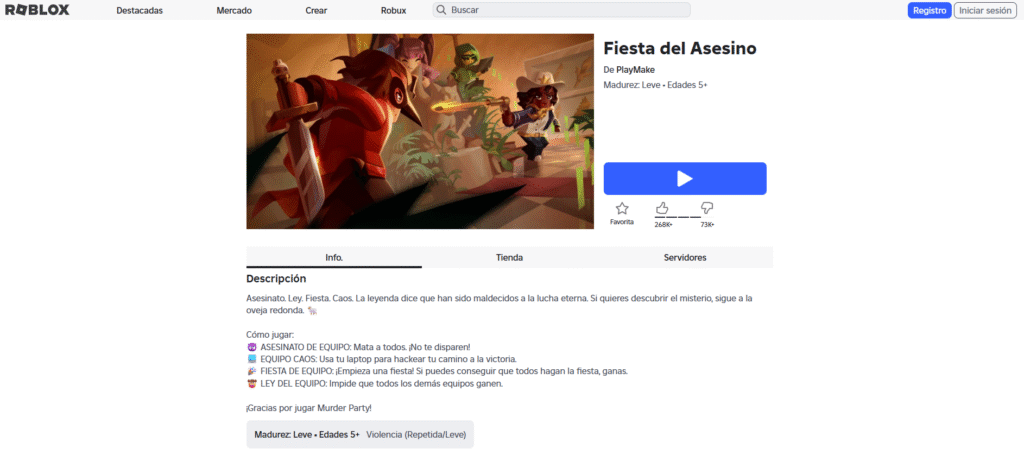Focus the Buscar search field
The height and width of the screenshot is (455, 1024).
tap(561, 10)
